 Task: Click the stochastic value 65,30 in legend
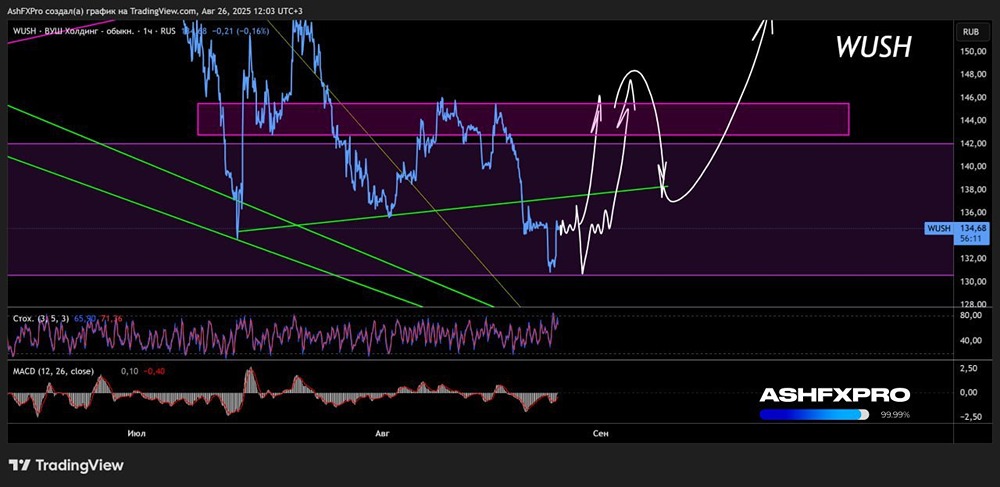[87, 317]
